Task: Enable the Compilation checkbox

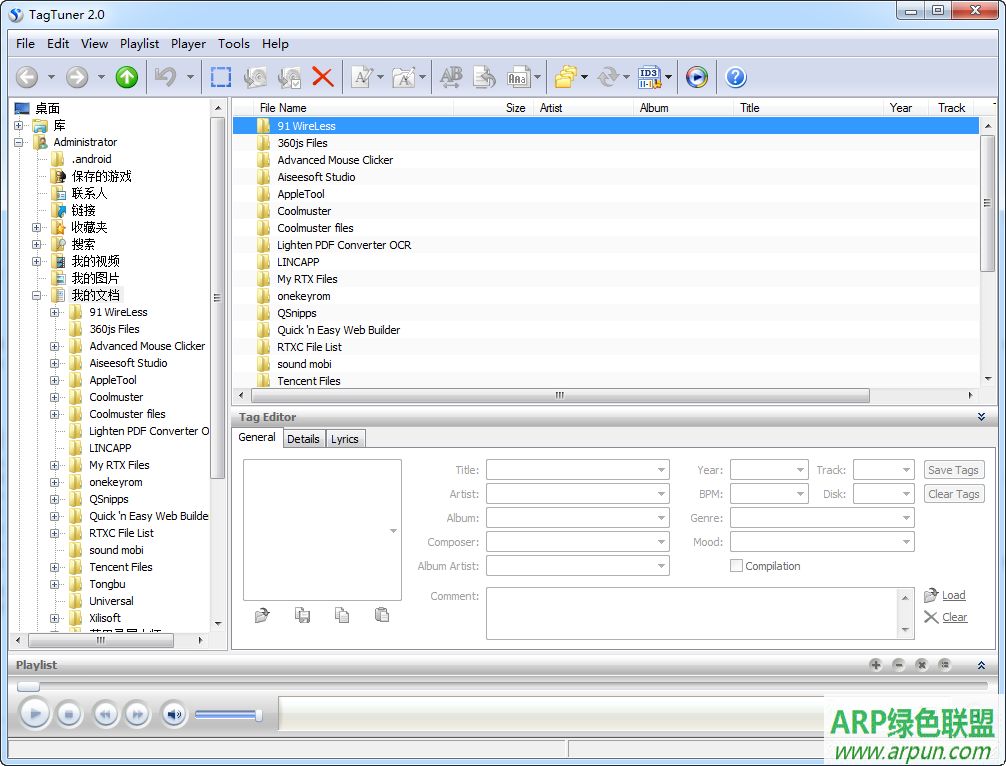Action: point(737,565)
